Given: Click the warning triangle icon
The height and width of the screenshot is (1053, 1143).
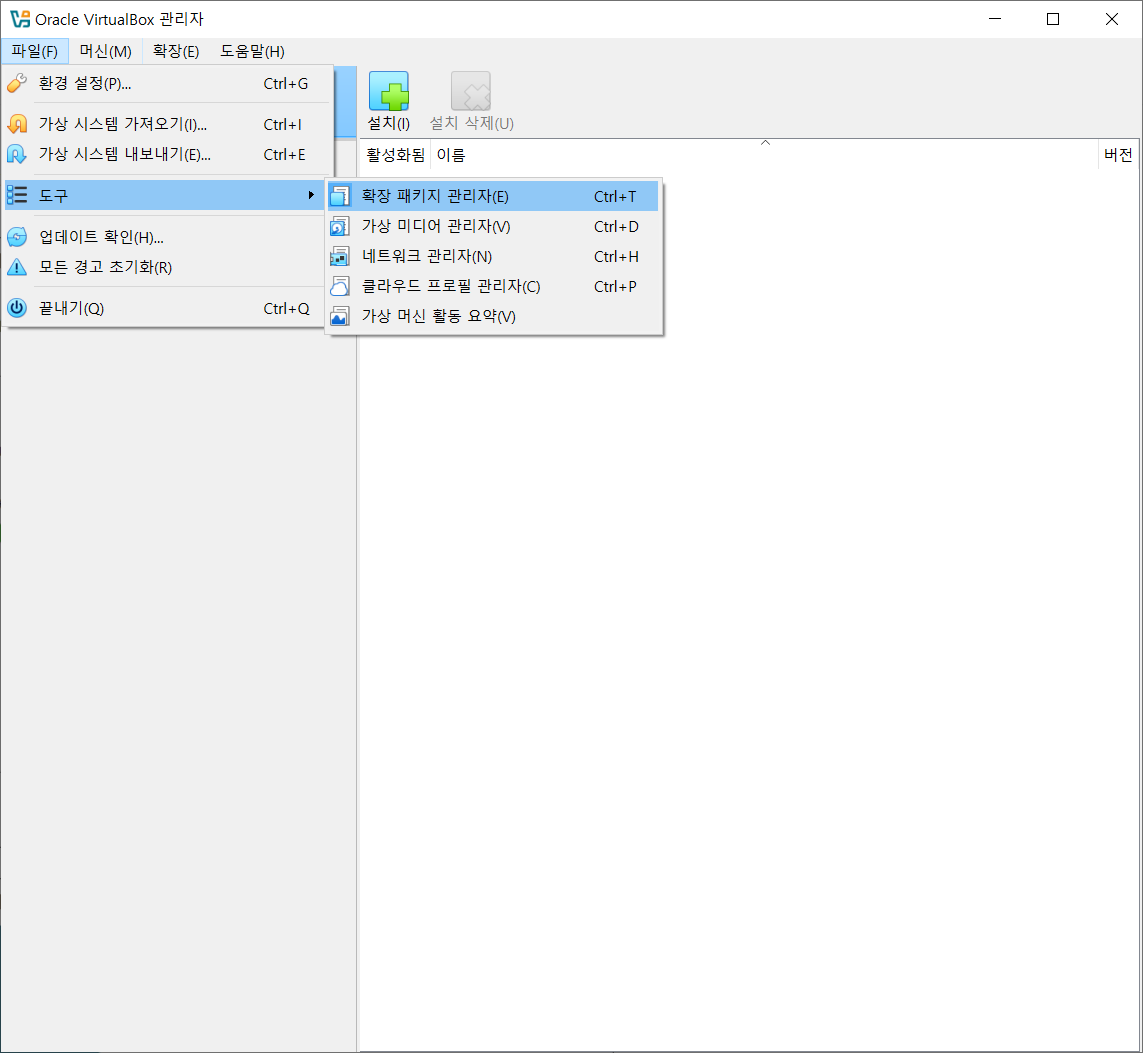Looking at the screenshot, I should (17, 267).
